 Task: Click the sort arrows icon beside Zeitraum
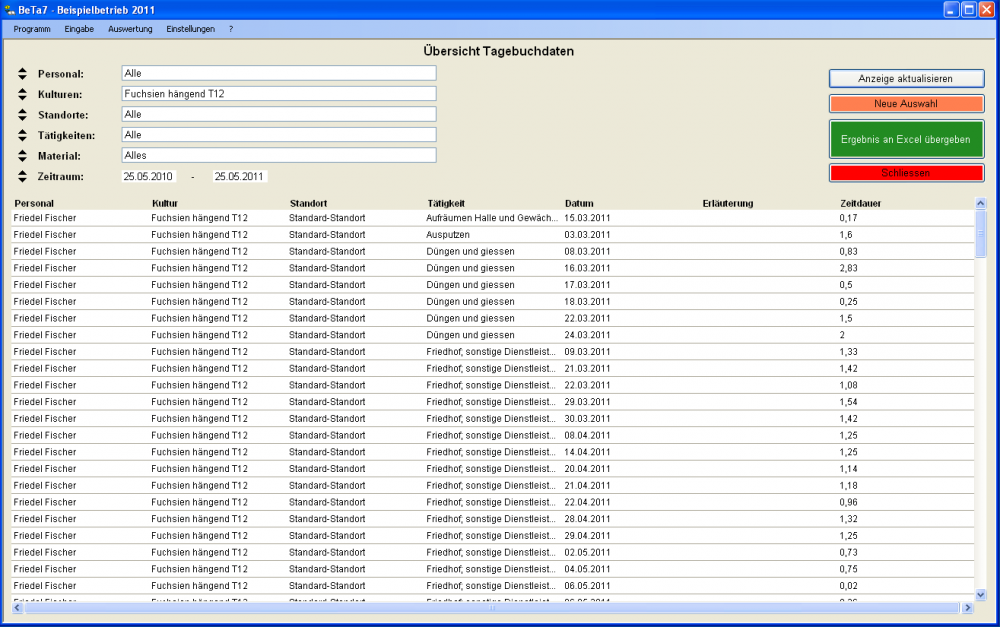(x=23, y=176)
